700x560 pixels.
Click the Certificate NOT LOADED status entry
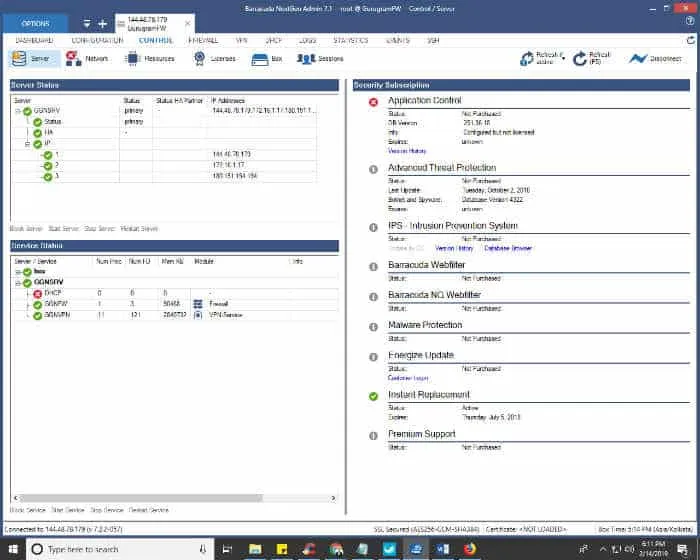(526, 530)
